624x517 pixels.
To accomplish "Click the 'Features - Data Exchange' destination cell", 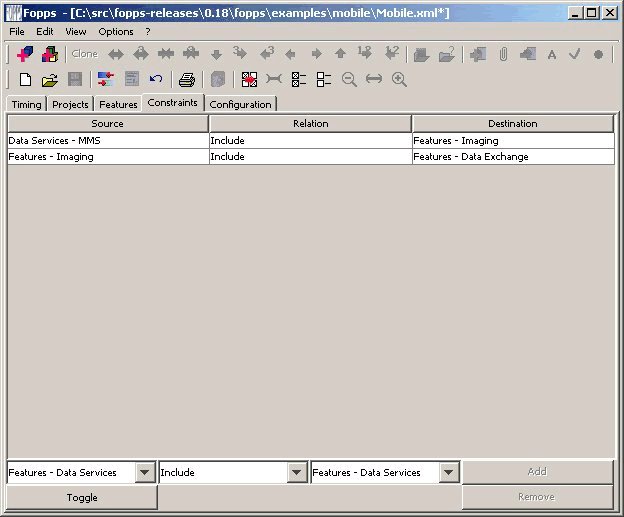I will pos(513,157).
